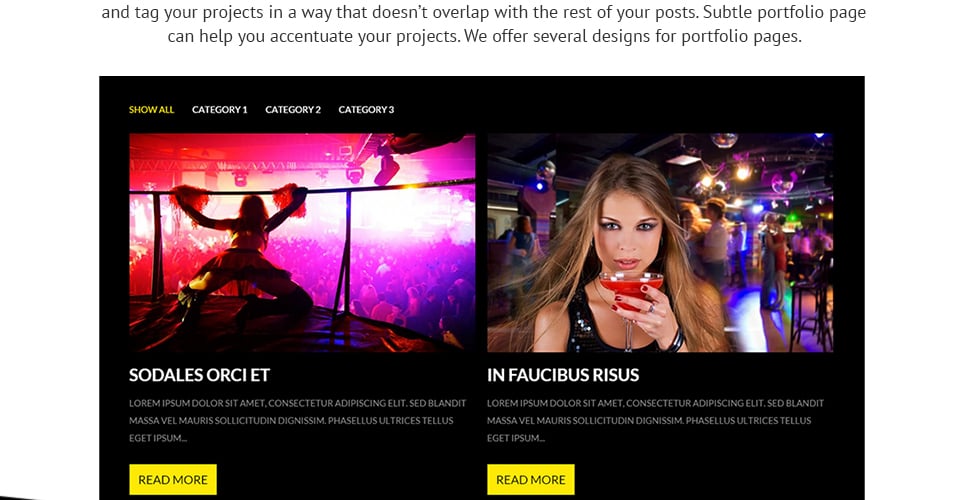Click the excerpt text under In Faucibus Risus
This screenshot has width=965, height=500.
(655, 421)
